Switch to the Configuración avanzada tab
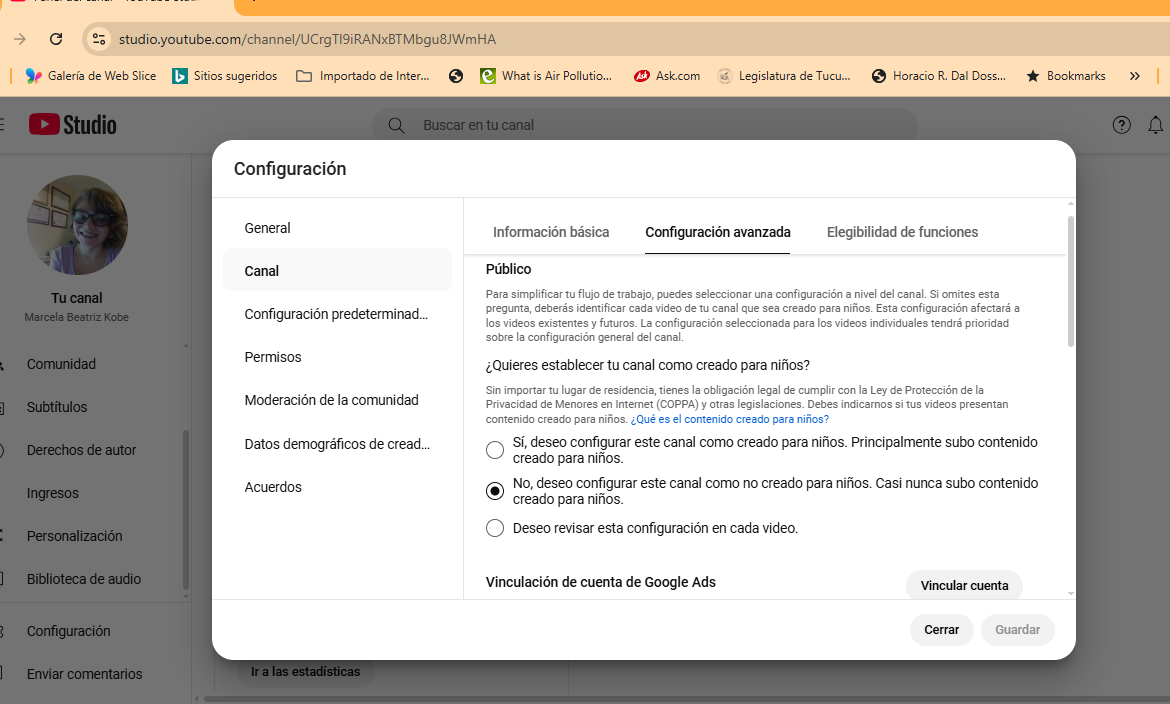The height and width of the screenshot is (704, 1170). 718,232
